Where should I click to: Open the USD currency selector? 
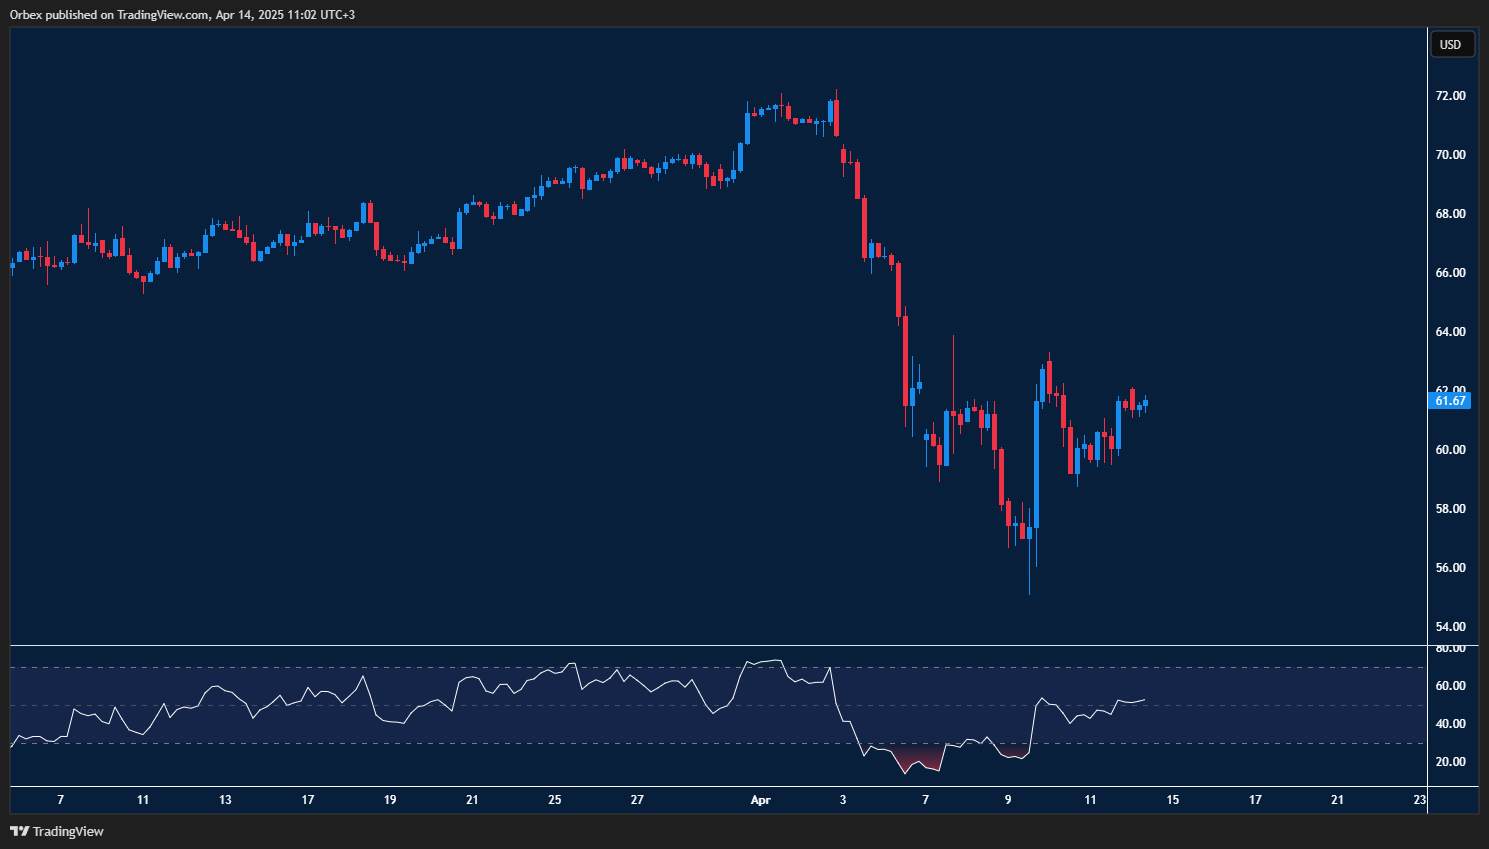1450,45
